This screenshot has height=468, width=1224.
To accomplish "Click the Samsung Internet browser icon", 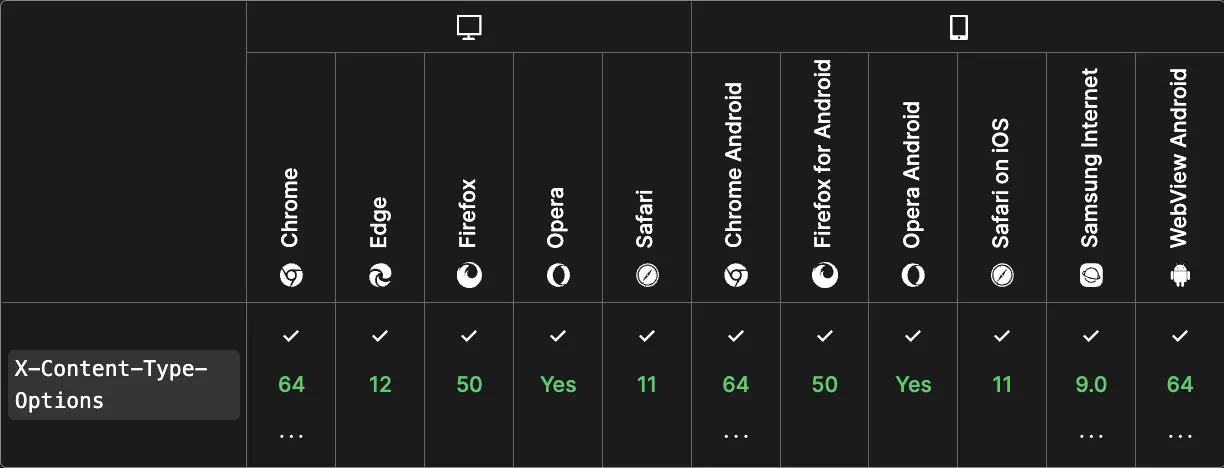I will 1091,275.
